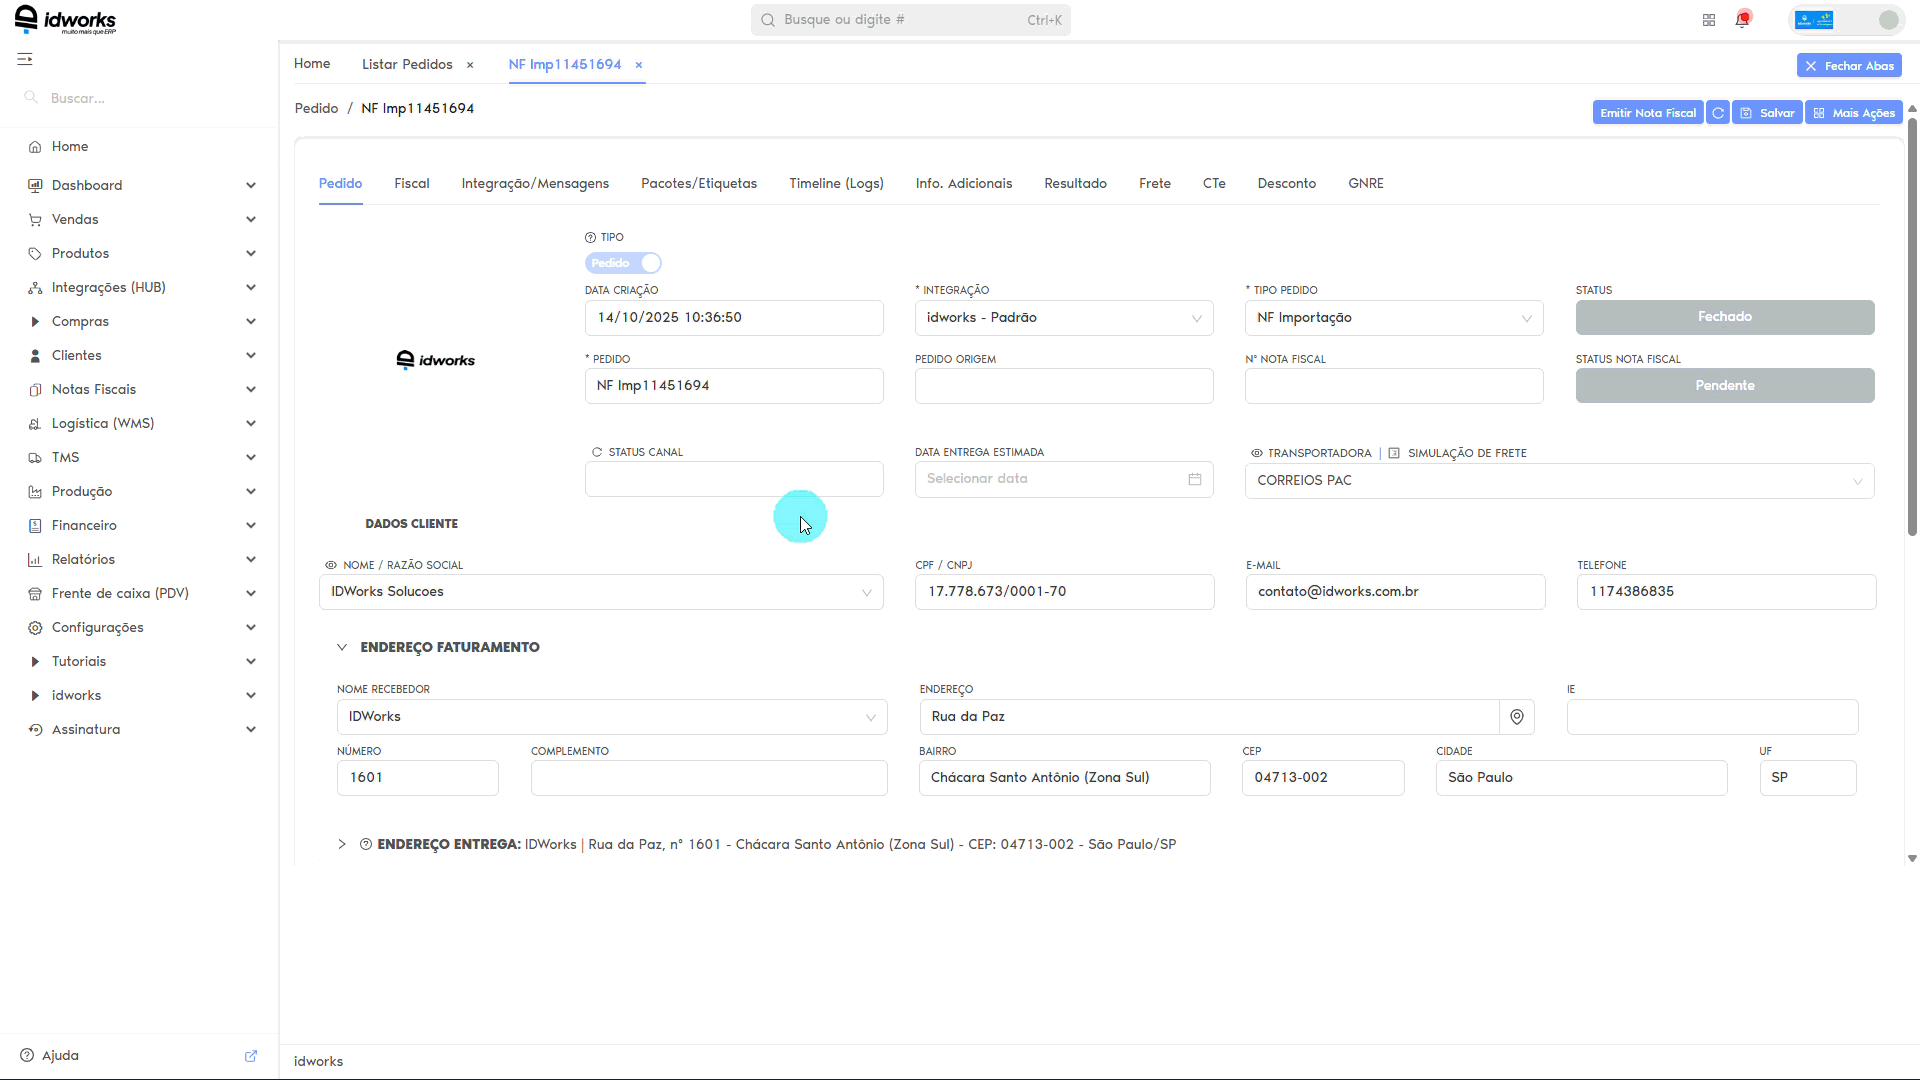Collapse the sidebar menu hamburger icon
Image resolution: width=1920 pixels, height=1080 pixels.
[25, 60]
